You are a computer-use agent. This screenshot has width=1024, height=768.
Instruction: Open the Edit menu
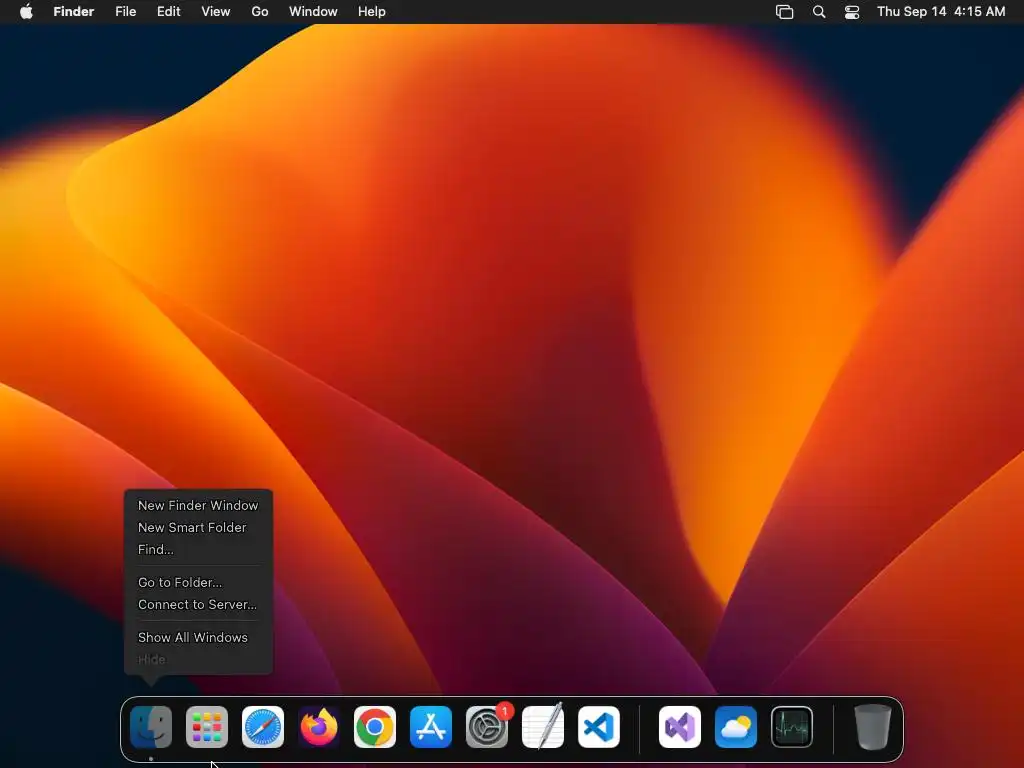click(168, 12)
